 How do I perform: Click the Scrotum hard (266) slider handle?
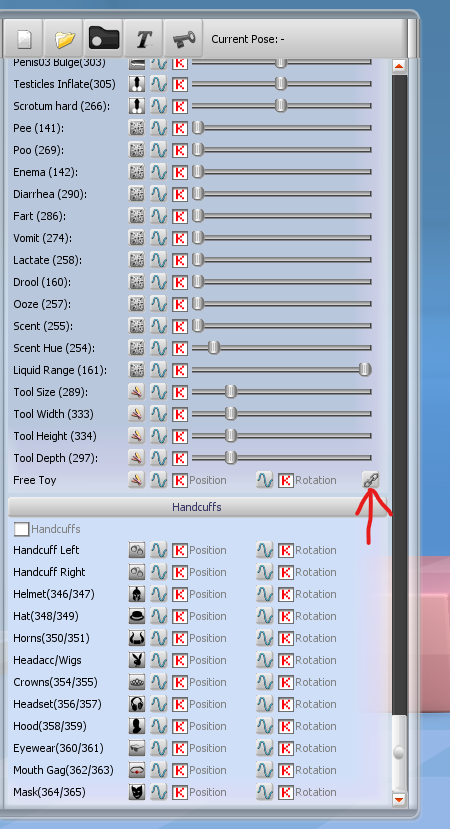point(281,106)
